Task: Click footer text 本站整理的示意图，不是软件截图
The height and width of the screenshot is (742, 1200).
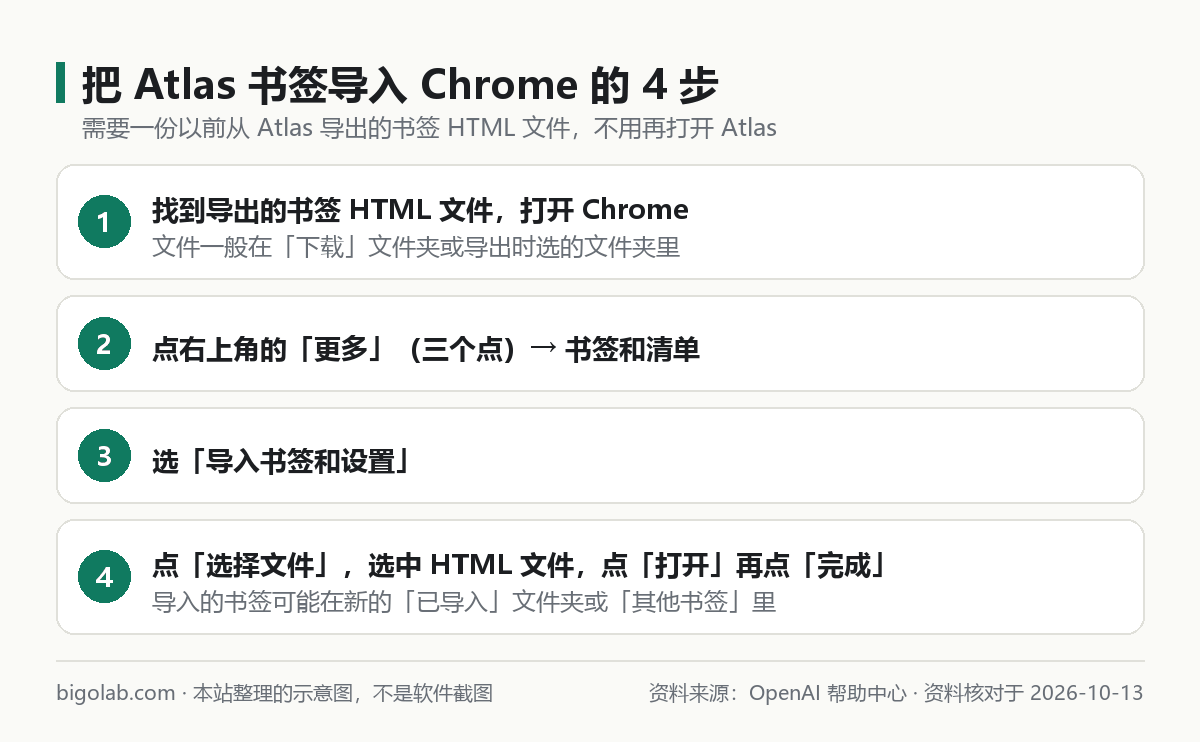Action: pyautogui.click(x=342, y=693)
